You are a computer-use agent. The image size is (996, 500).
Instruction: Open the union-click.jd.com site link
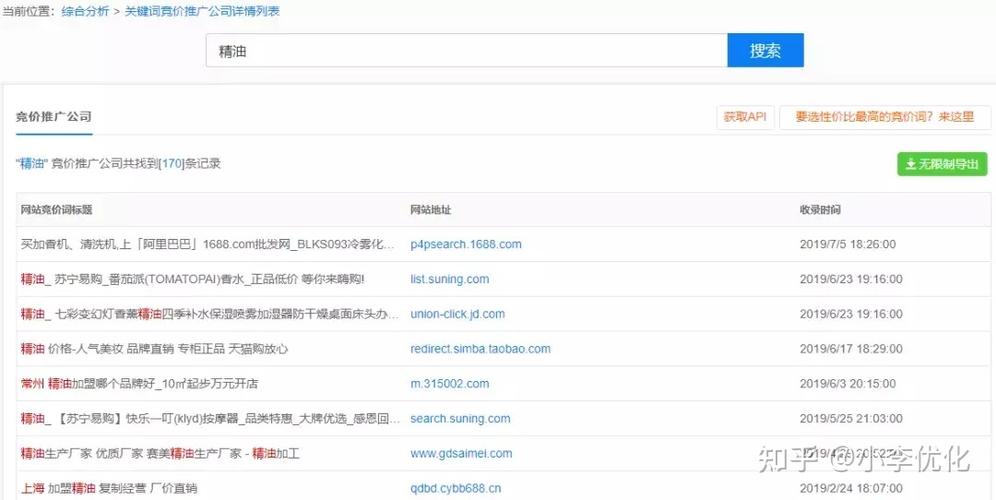coord(457,314)
